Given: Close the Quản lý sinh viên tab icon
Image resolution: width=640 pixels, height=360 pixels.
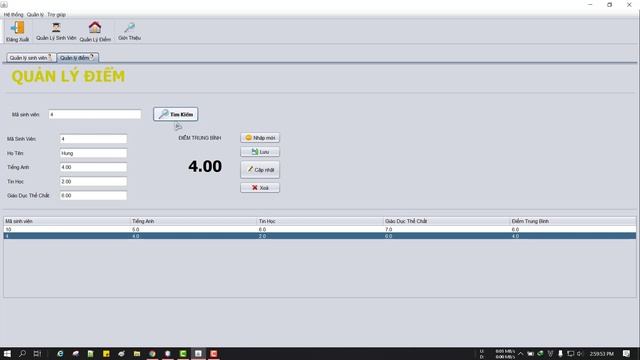Looking at the screenshot, I should tap(50, 57).
